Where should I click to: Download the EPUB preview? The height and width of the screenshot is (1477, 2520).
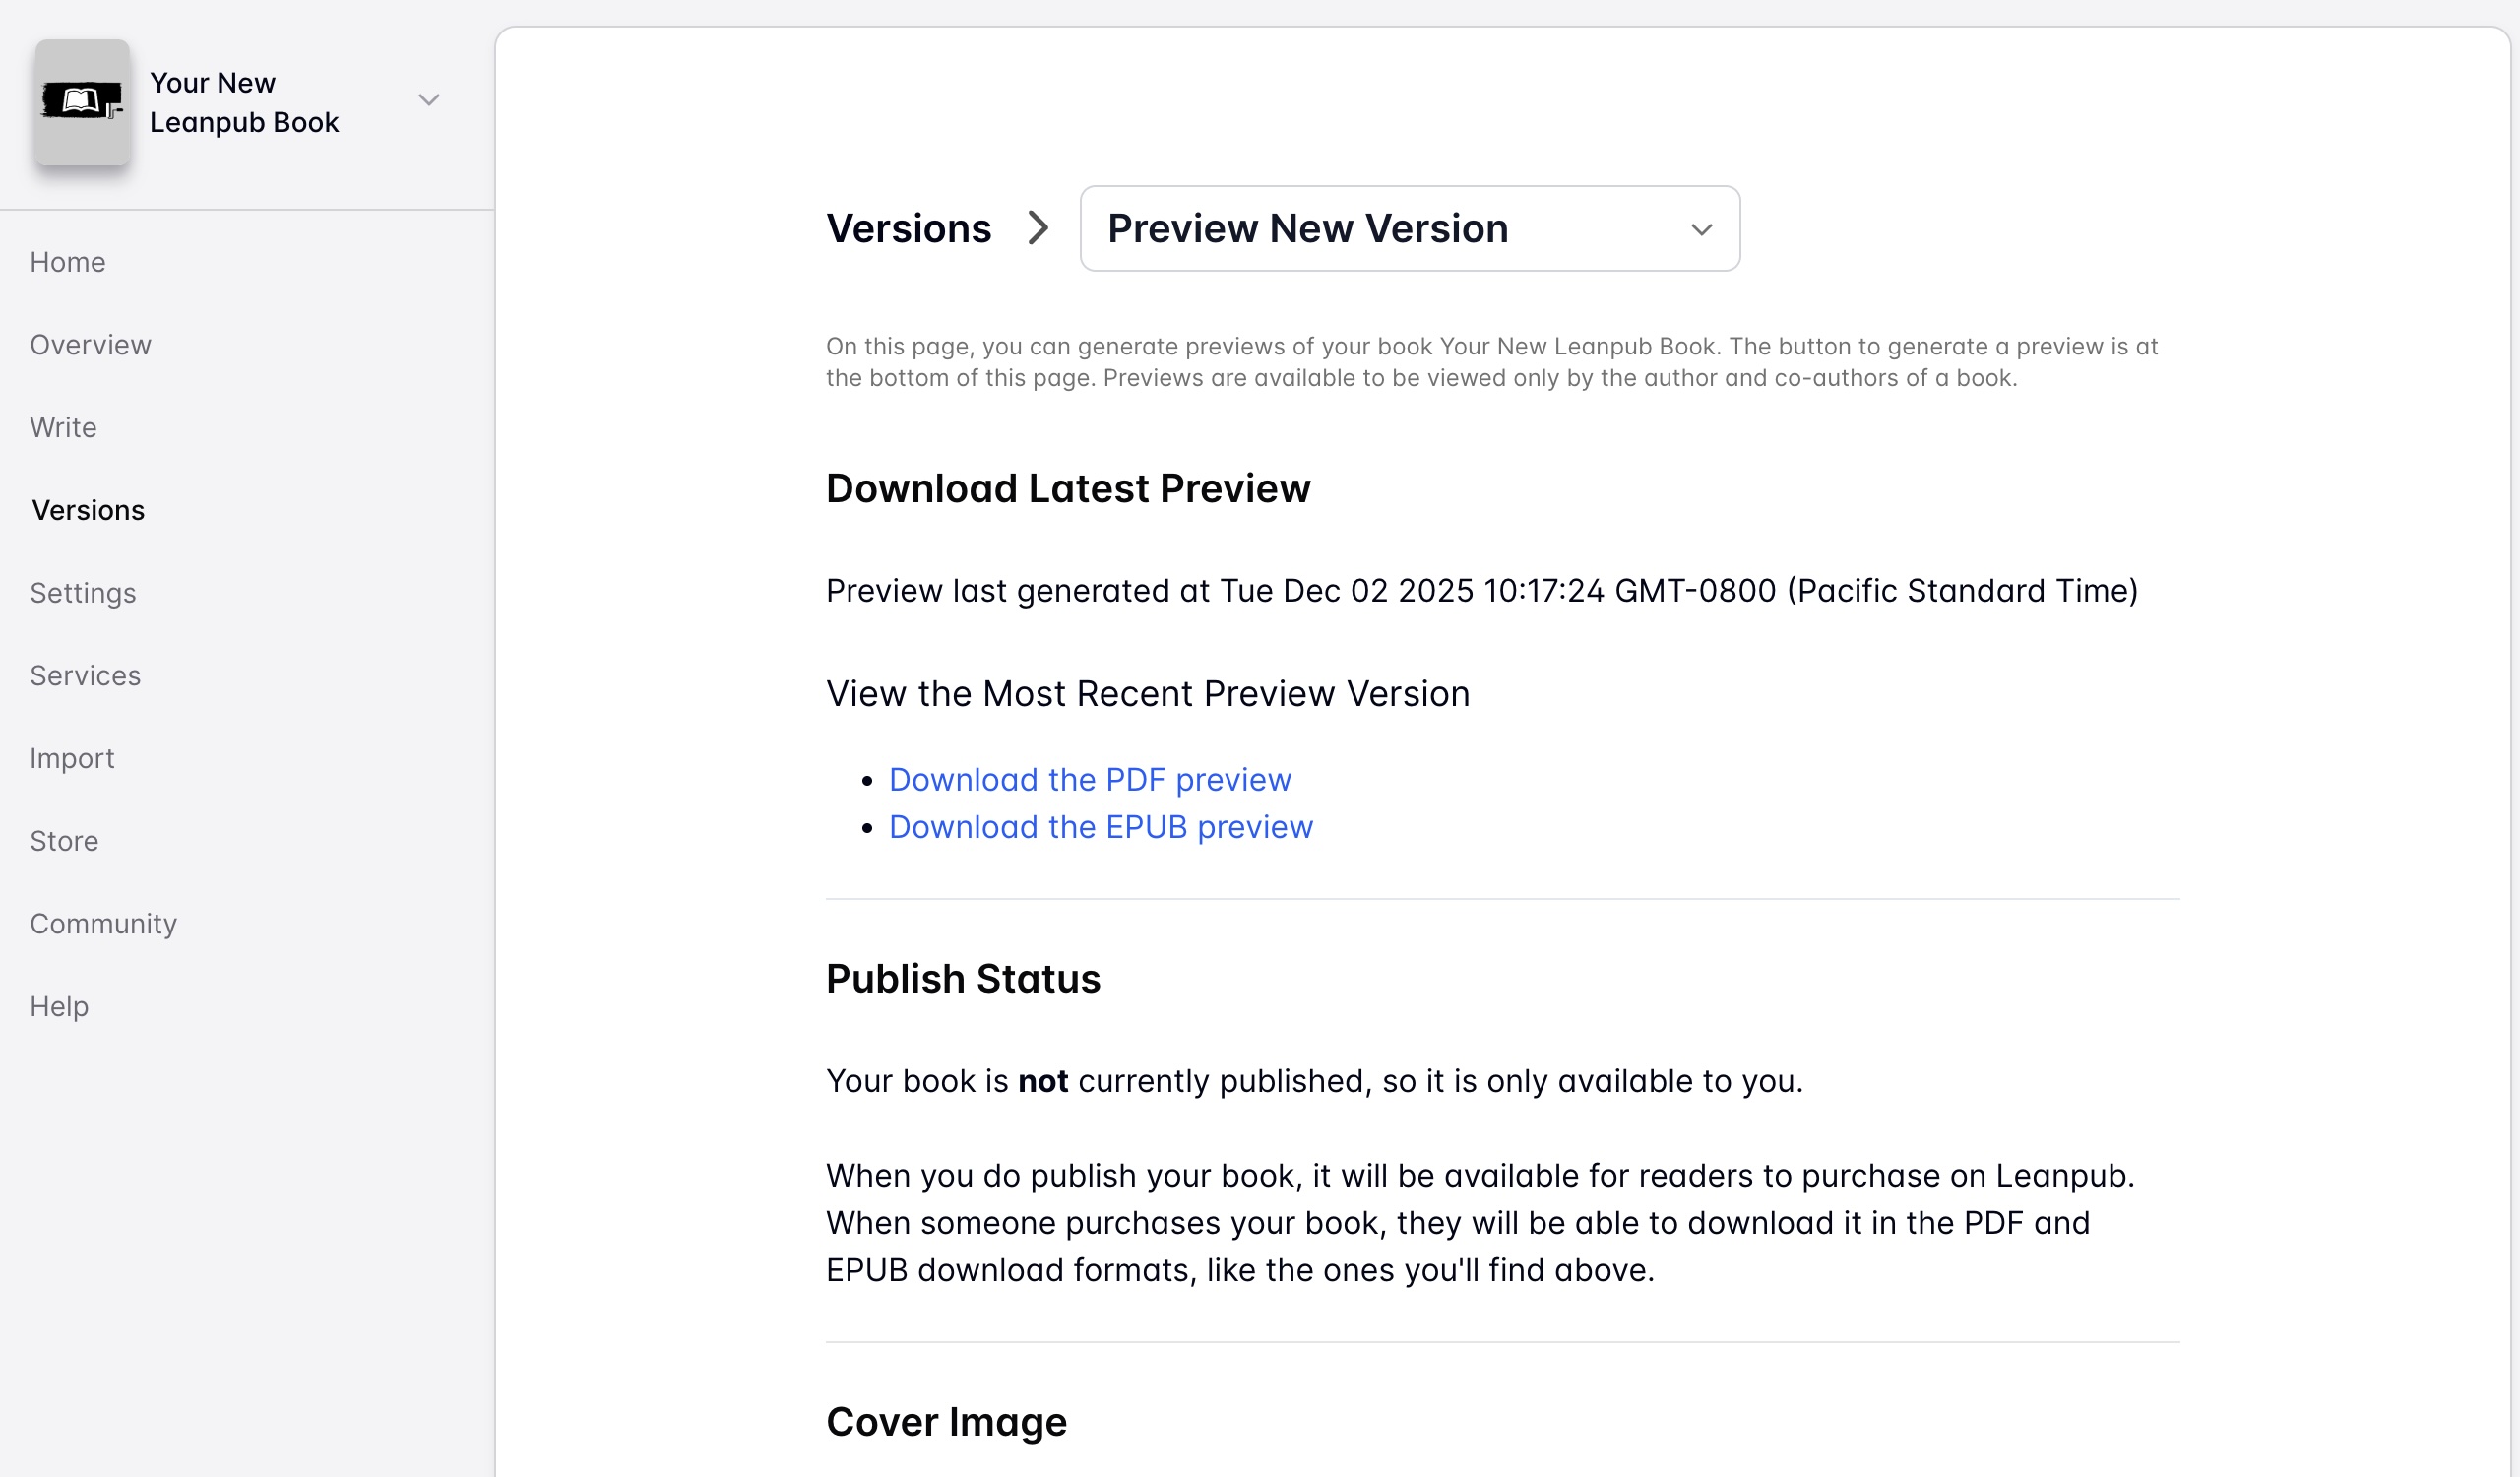tap(1100, 827)
